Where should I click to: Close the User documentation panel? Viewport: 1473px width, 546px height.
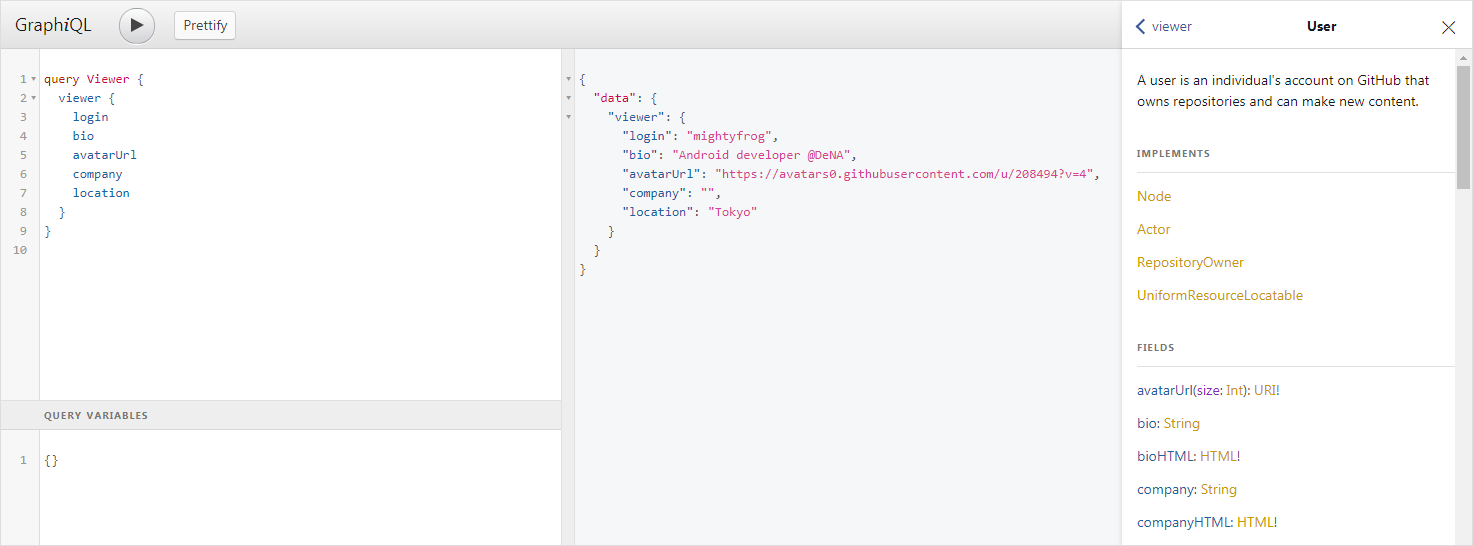click(x=1448, y=27)
